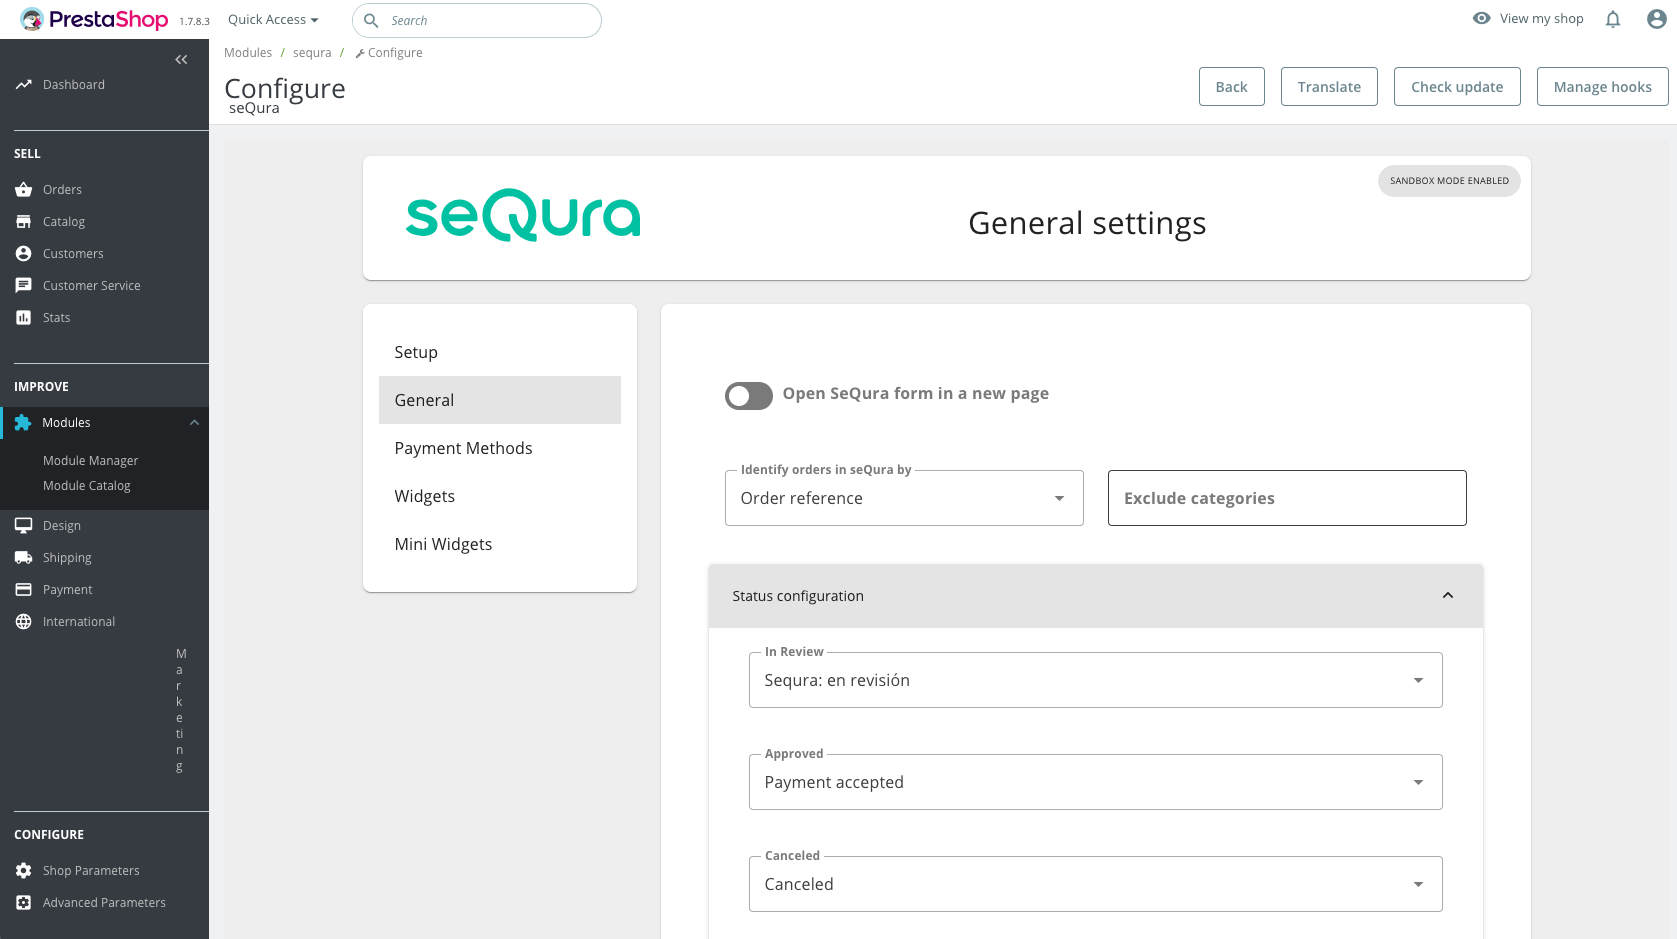Open Module Manager submenu item
Image resolution: width=1677 pixels, height=939 pixels.
point(90,461)
